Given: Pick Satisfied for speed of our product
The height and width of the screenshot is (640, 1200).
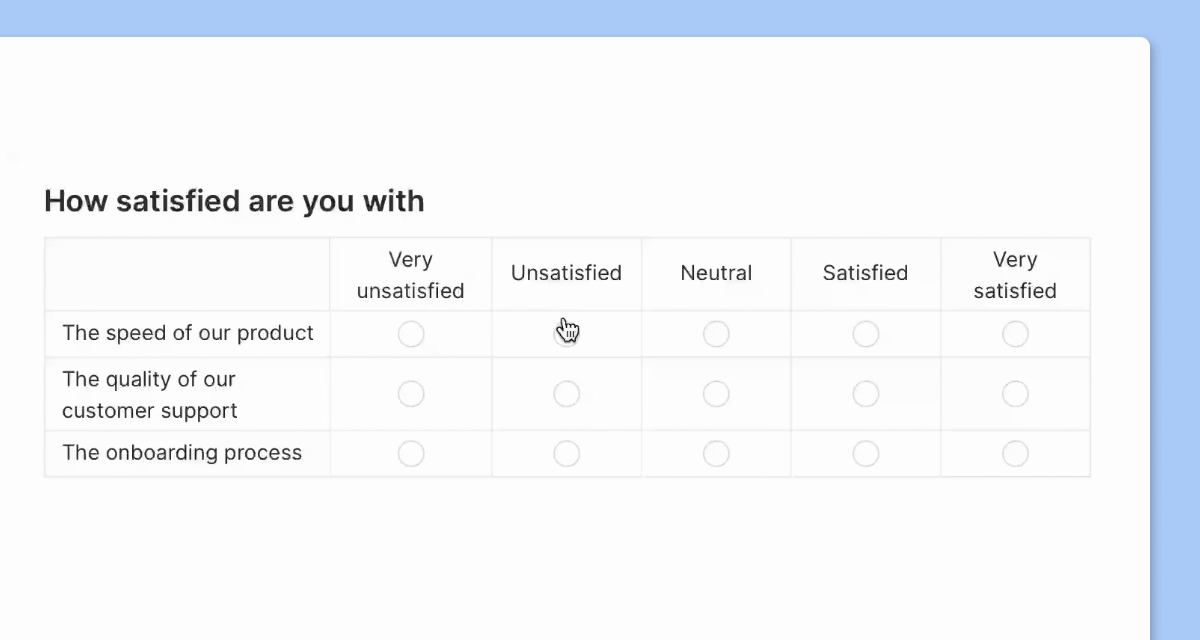Looking at the screenshot, I should (866, 334).
